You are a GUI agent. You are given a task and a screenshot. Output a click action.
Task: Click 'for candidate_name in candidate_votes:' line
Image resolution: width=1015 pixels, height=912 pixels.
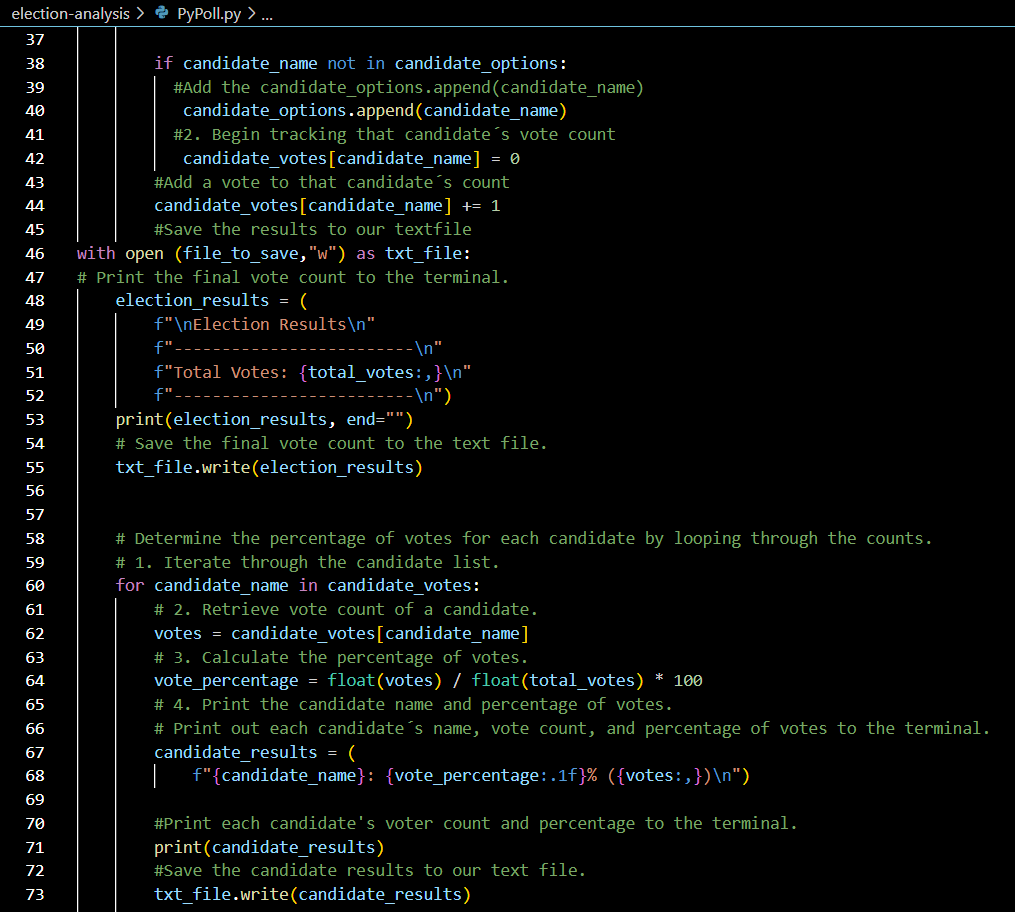pos(298,586)
